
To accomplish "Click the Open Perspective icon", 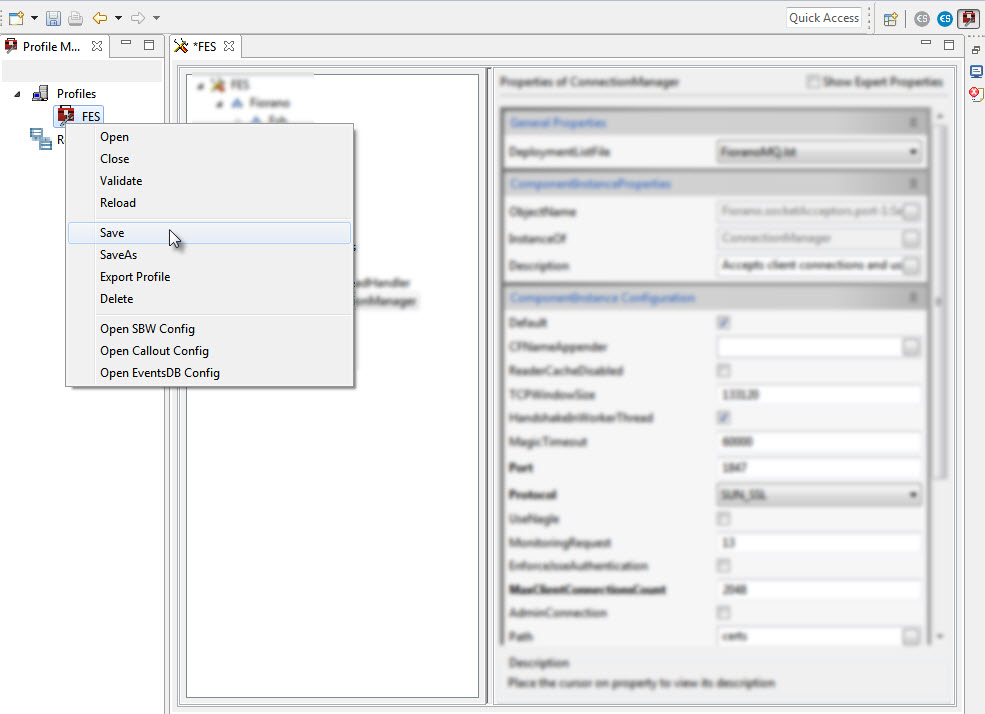I will click(x=890, y=19).
